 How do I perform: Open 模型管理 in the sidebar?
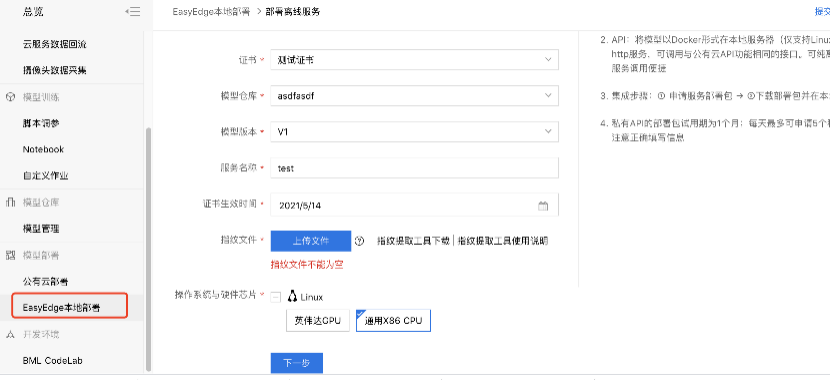(41, 229)
